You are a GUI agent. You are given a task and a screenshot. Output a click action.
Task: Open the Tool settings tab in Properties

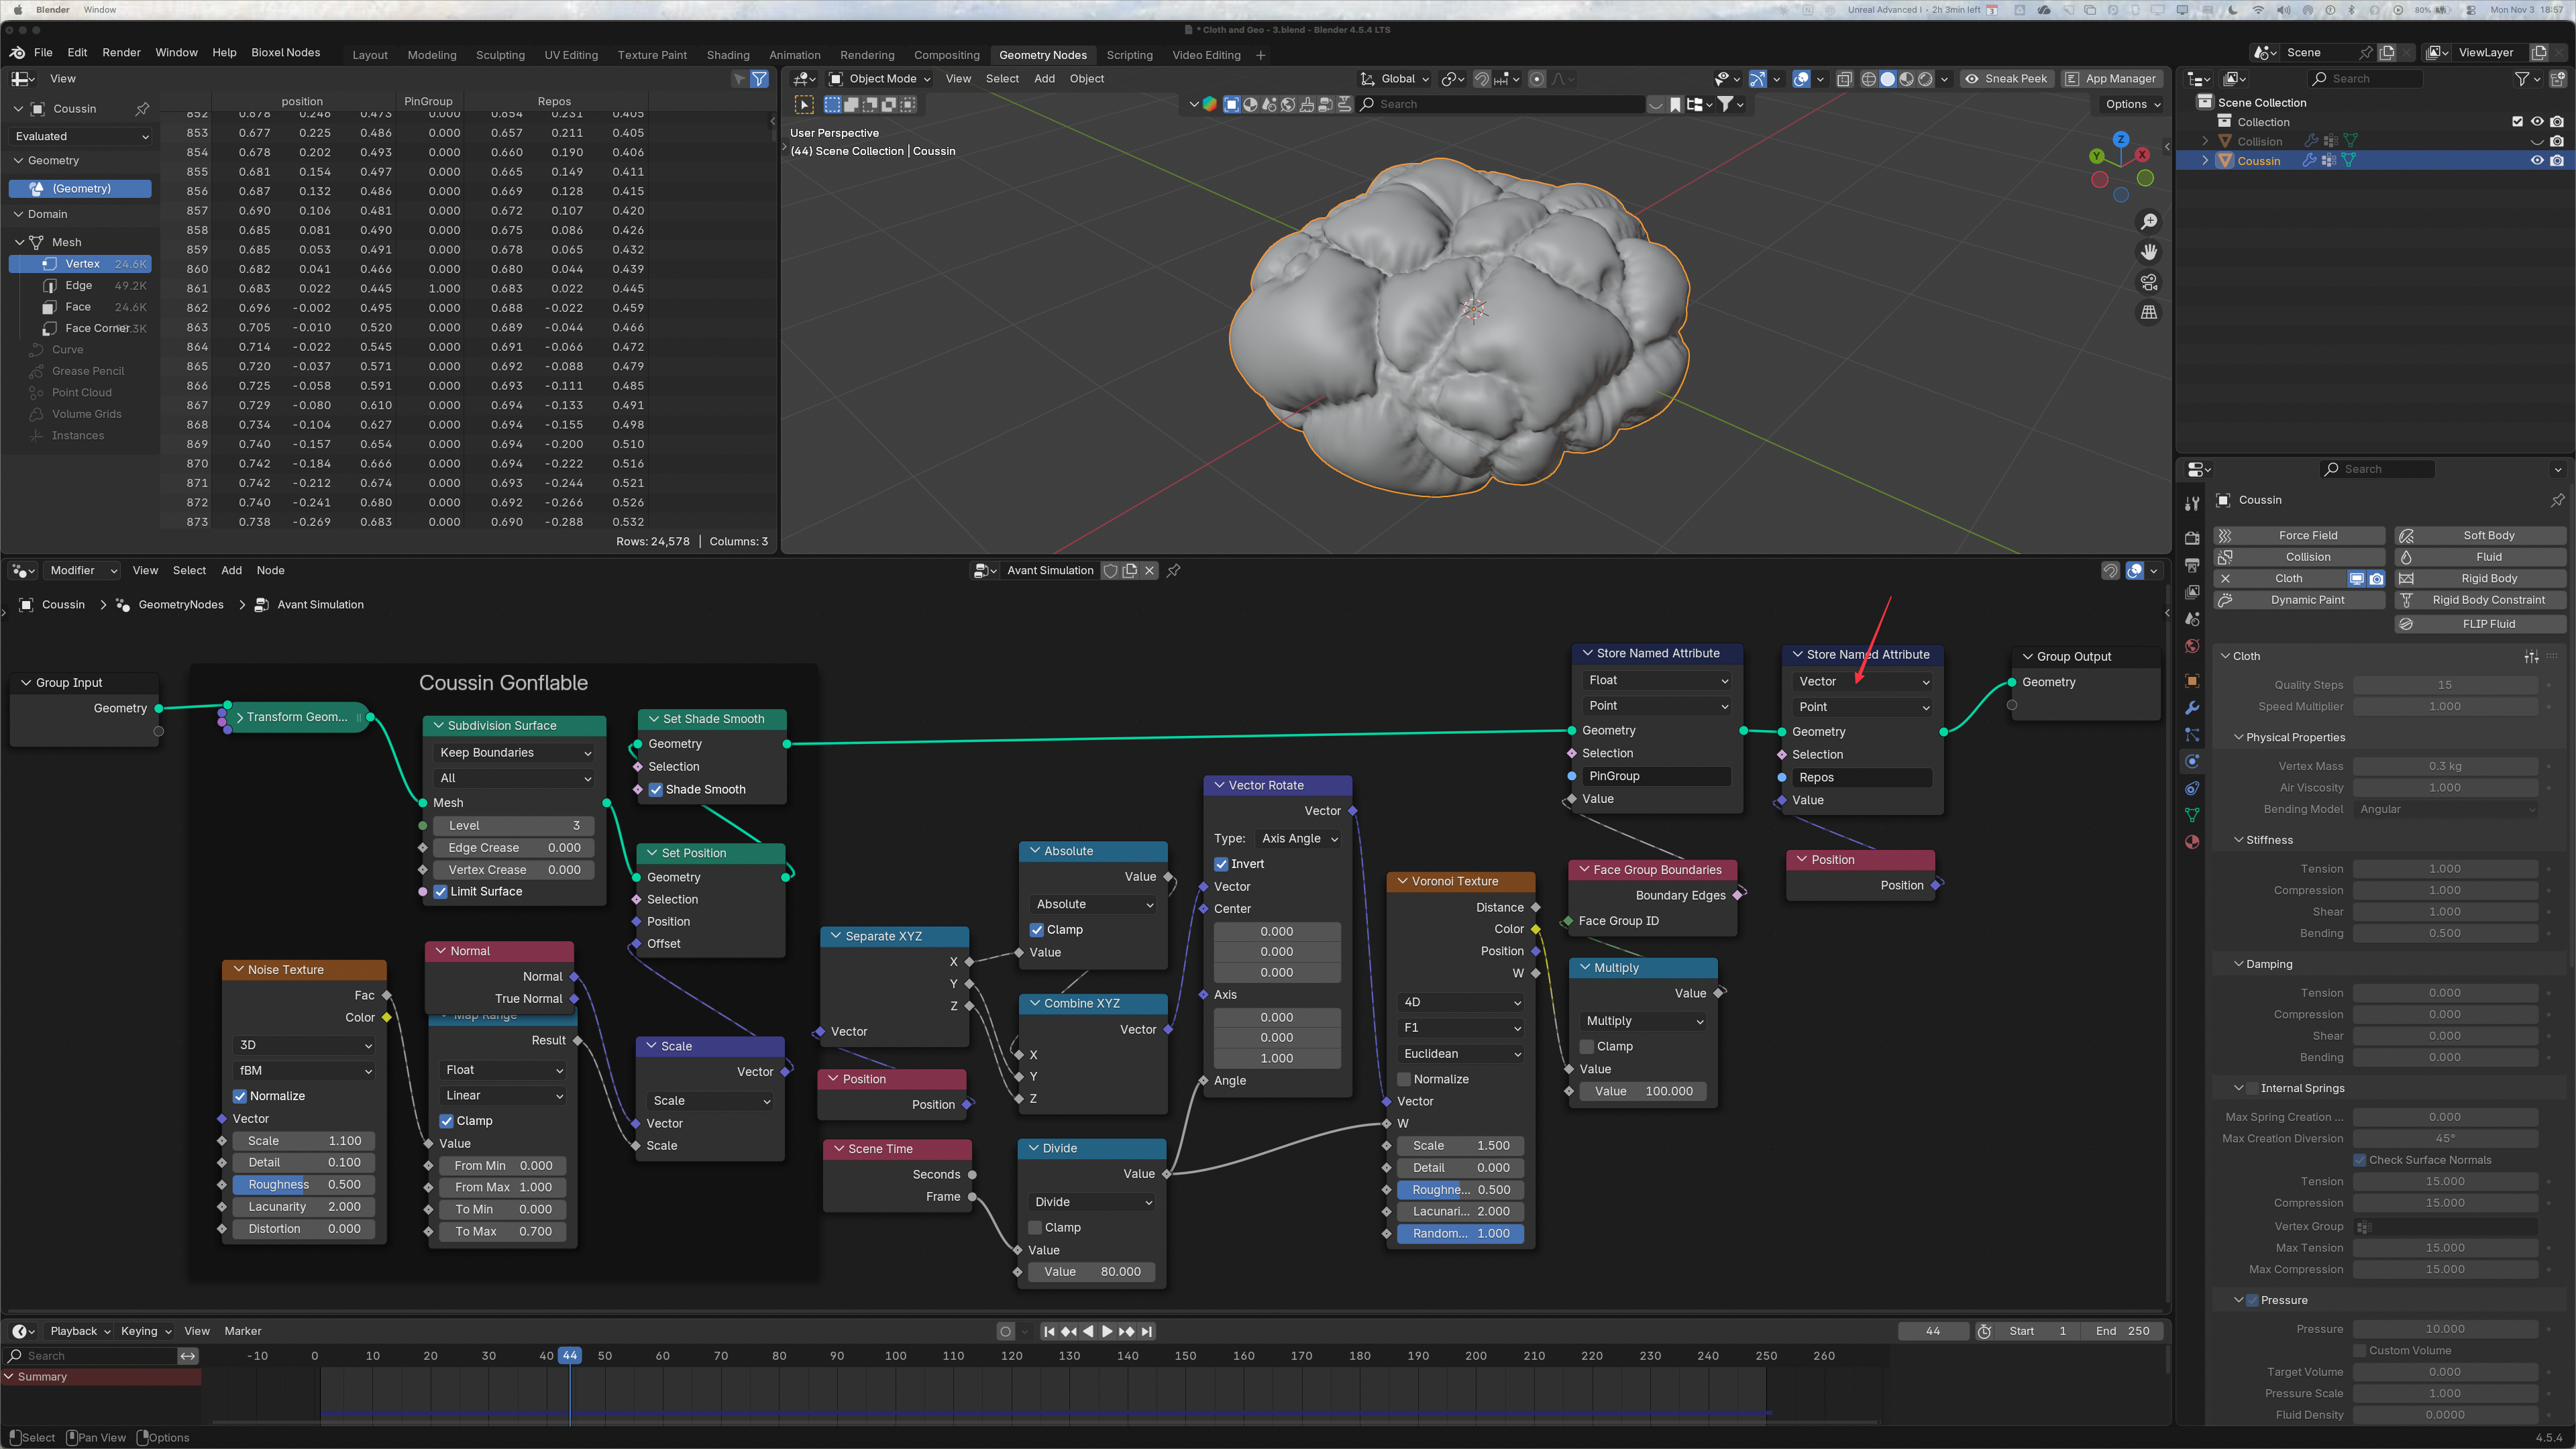[x=2192, y=503]
